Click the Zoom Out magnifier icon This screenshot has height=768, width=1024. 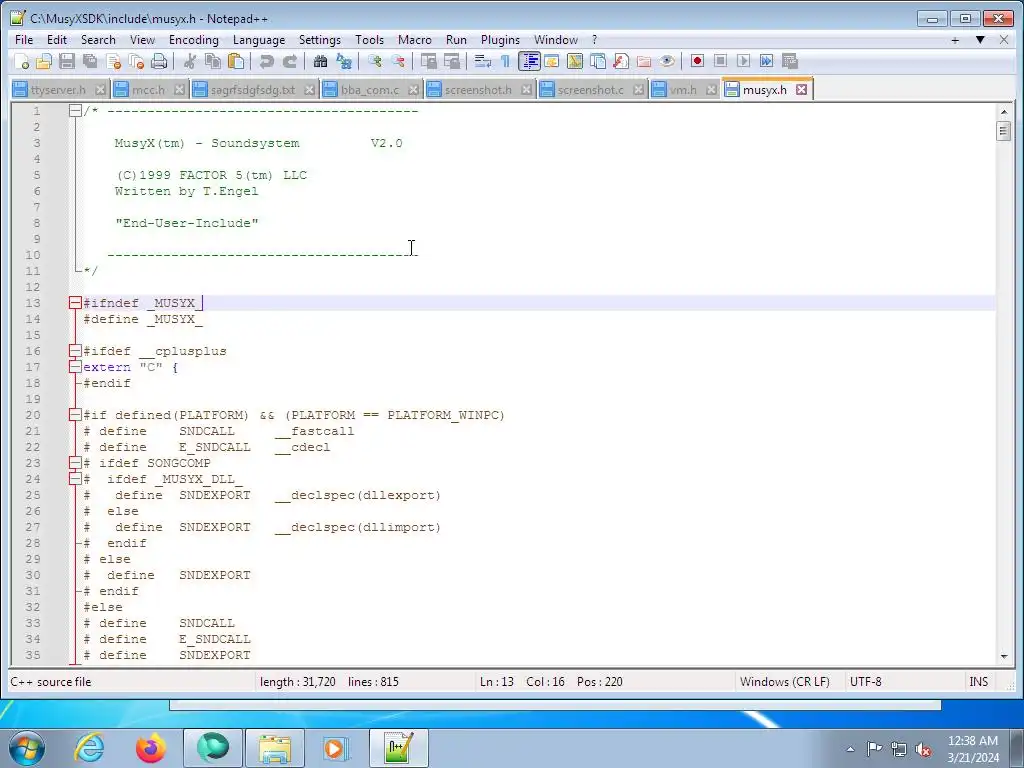[398, 61]
